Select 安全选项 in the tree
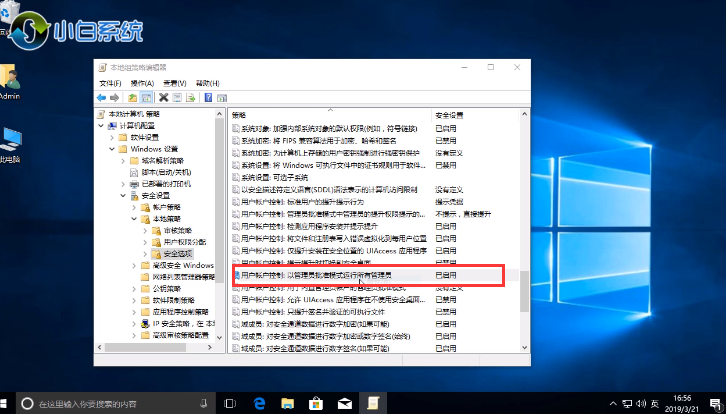This screenshot has height=416, width=726. click(x=177, y=254)
